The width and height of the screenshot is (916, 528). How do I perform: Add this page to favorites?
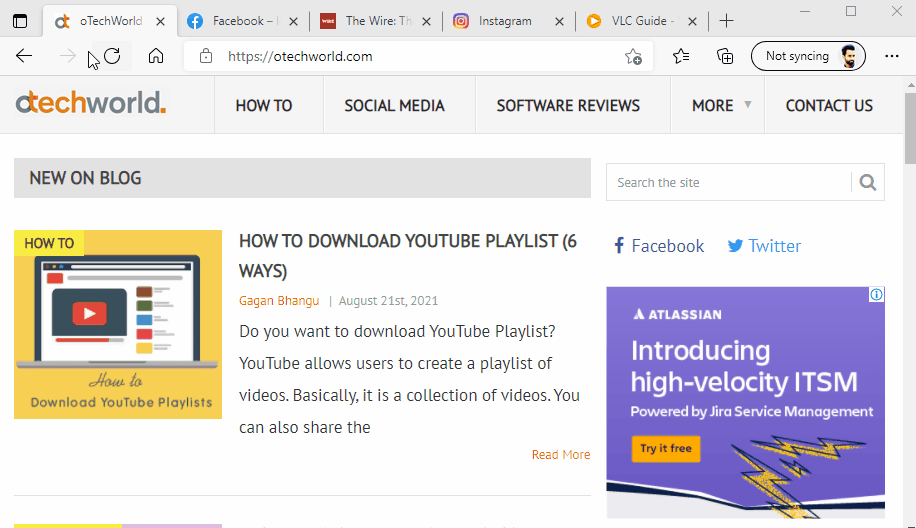pyautogui.click(x=633, y=57)
